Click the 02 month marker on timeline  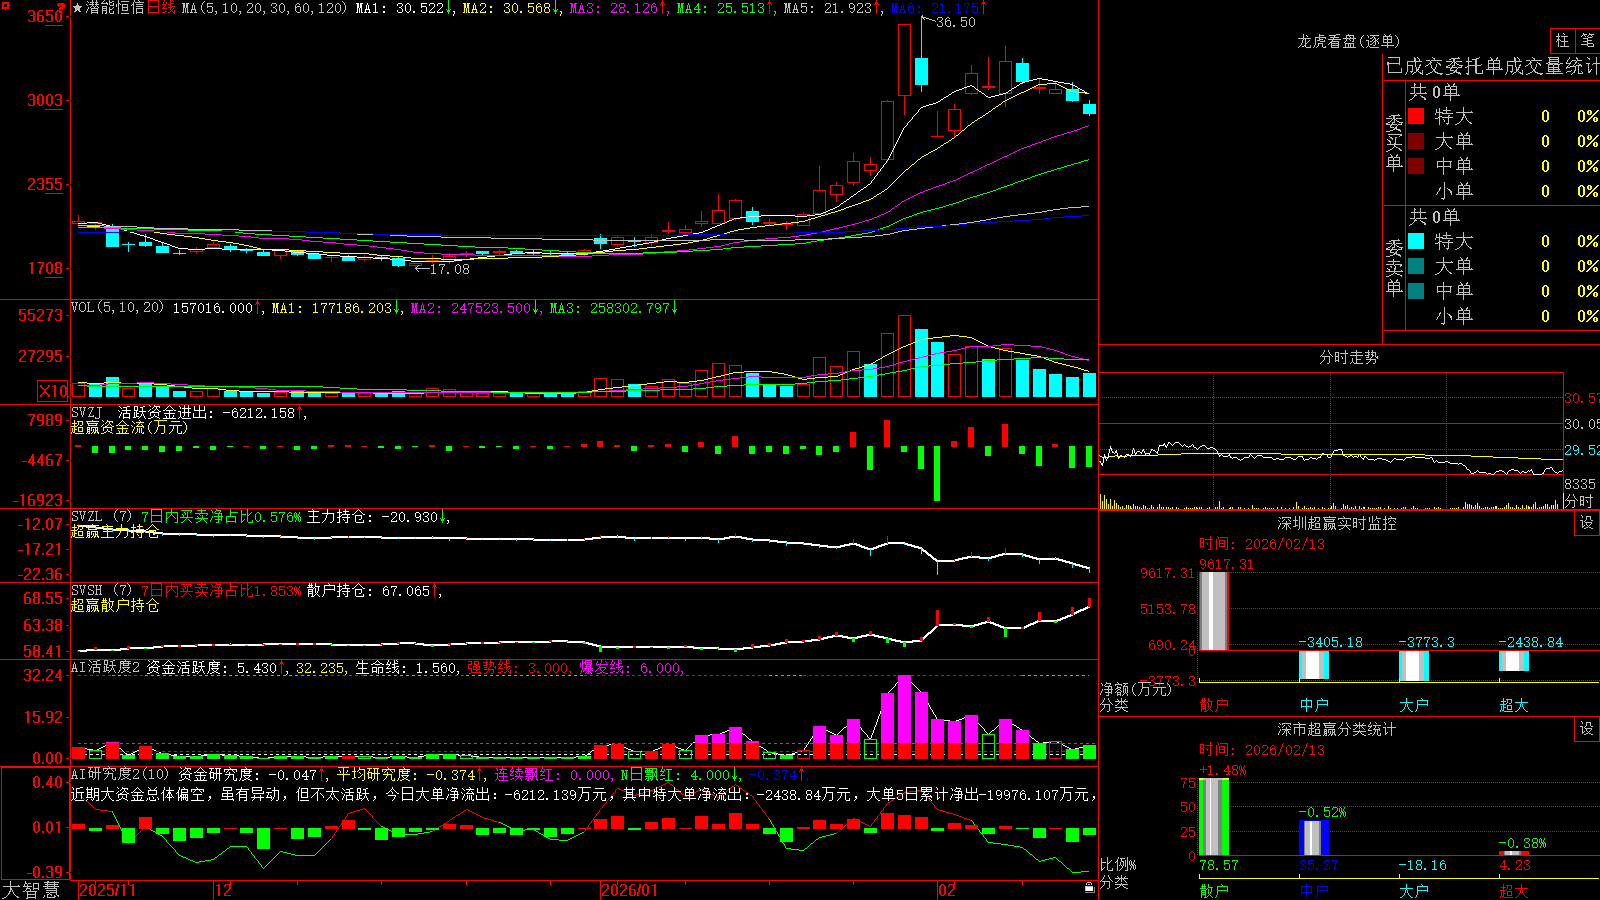coord(947,890)
